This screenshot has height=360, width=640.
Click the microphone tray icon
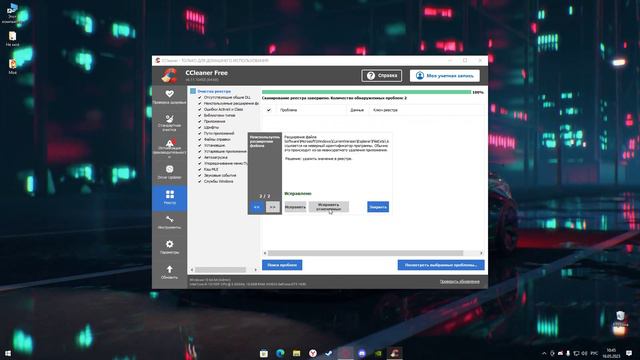[568, 353]
